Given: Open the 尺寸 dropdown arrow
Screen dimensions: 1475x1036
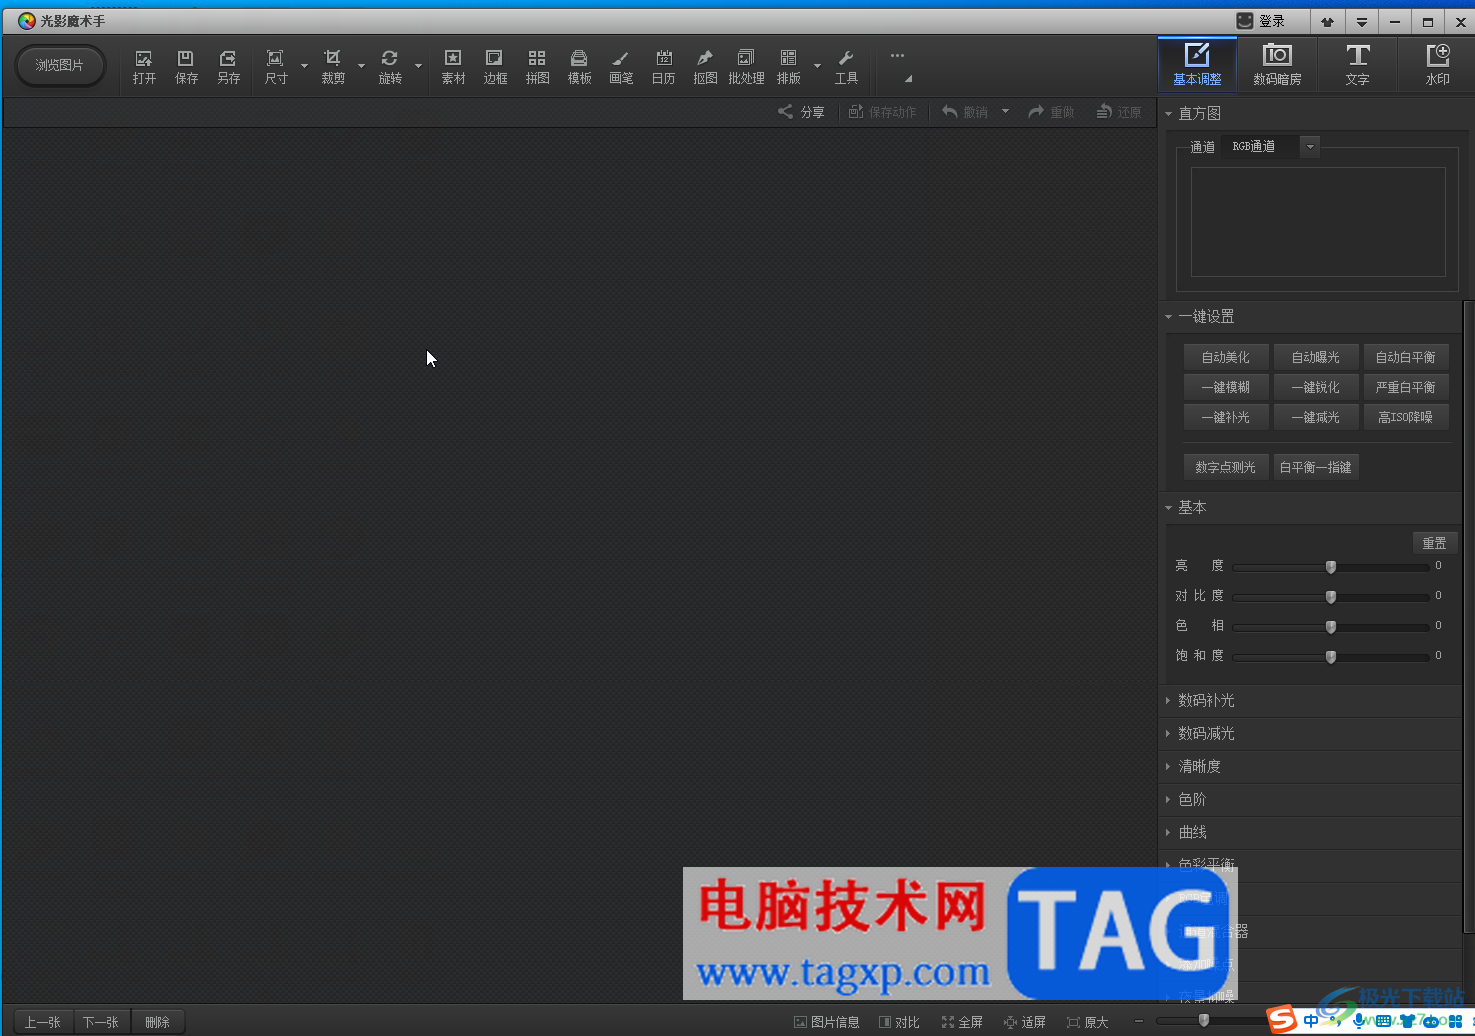Looking at the screenshot, I should [304, 66].
